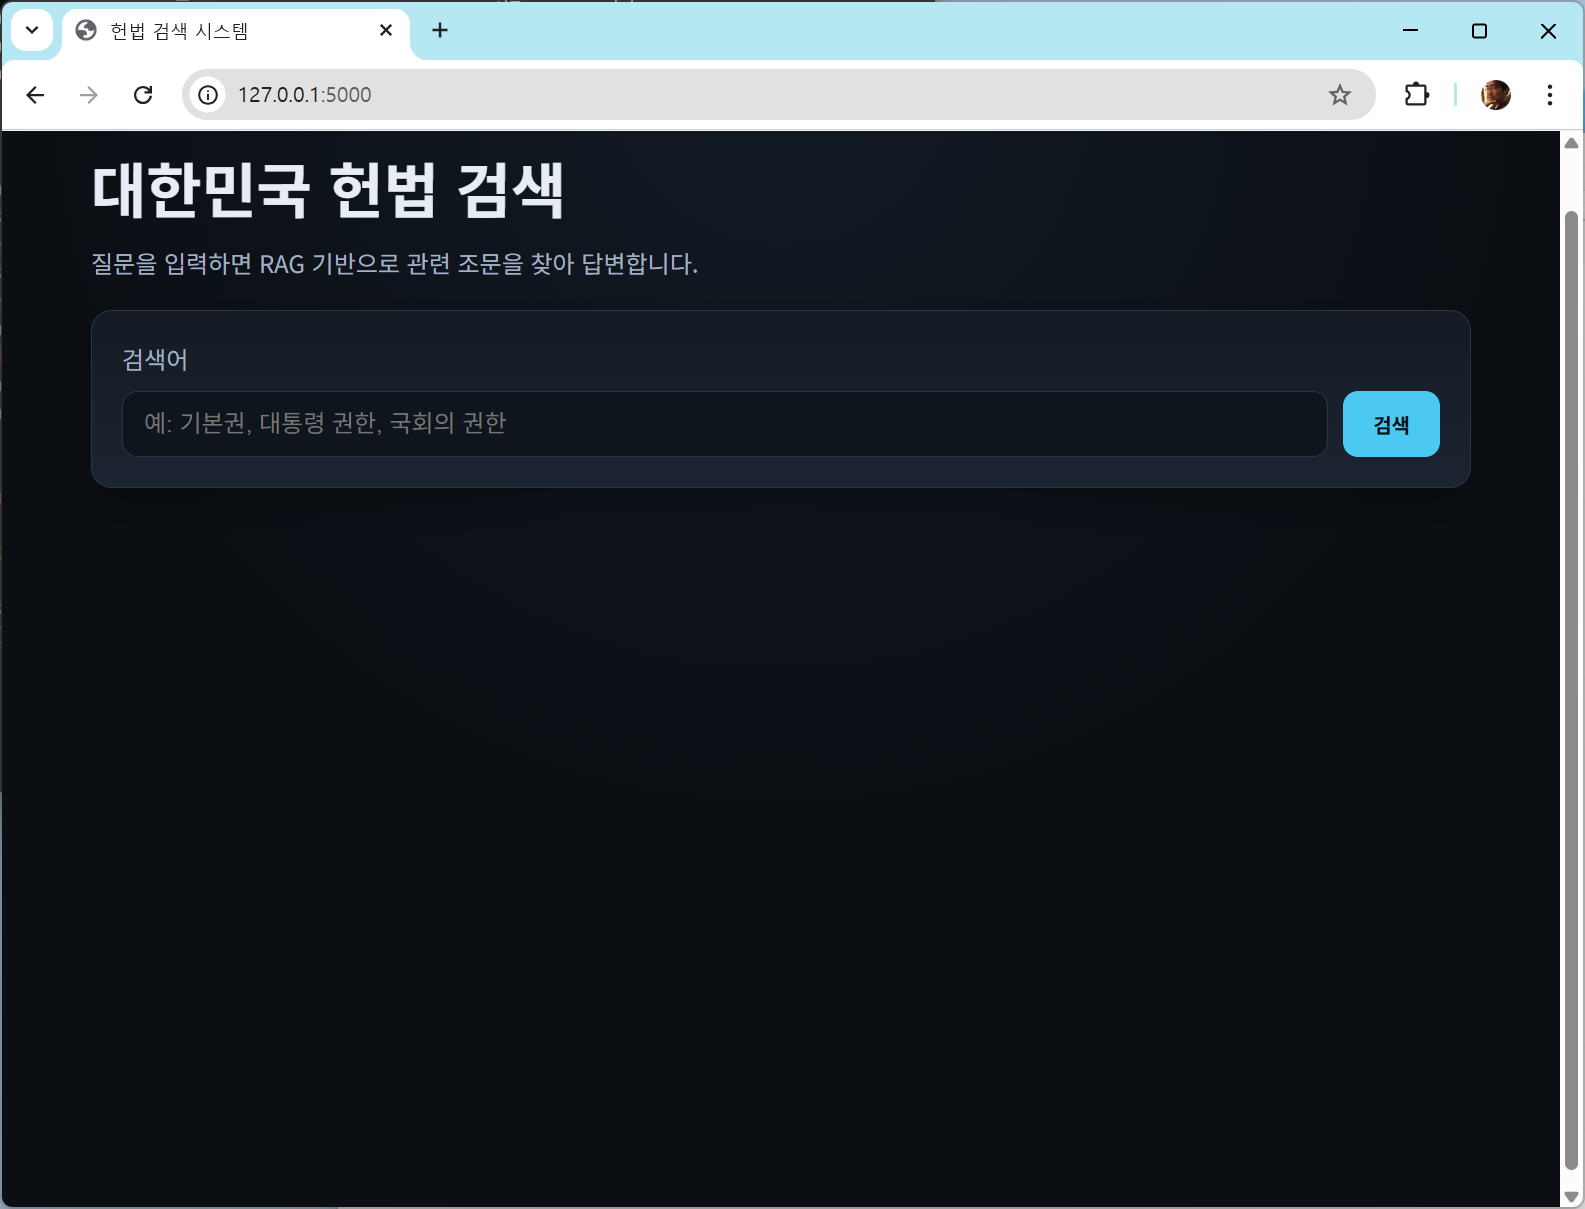1585x1209 pixels.
Task: Click the address bar URL 127.0.0.1:5000
Action: pos(304,95)
